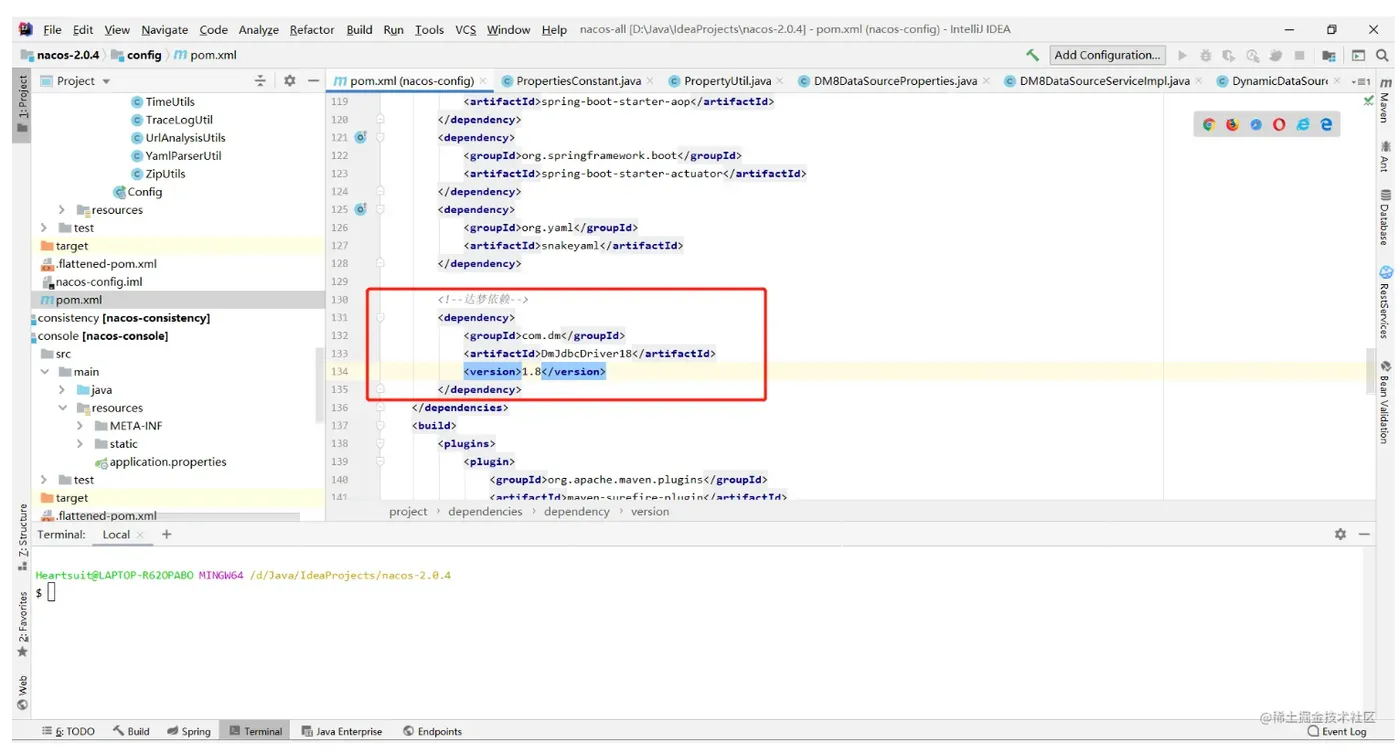Click gutter icon on line 121

360,137
